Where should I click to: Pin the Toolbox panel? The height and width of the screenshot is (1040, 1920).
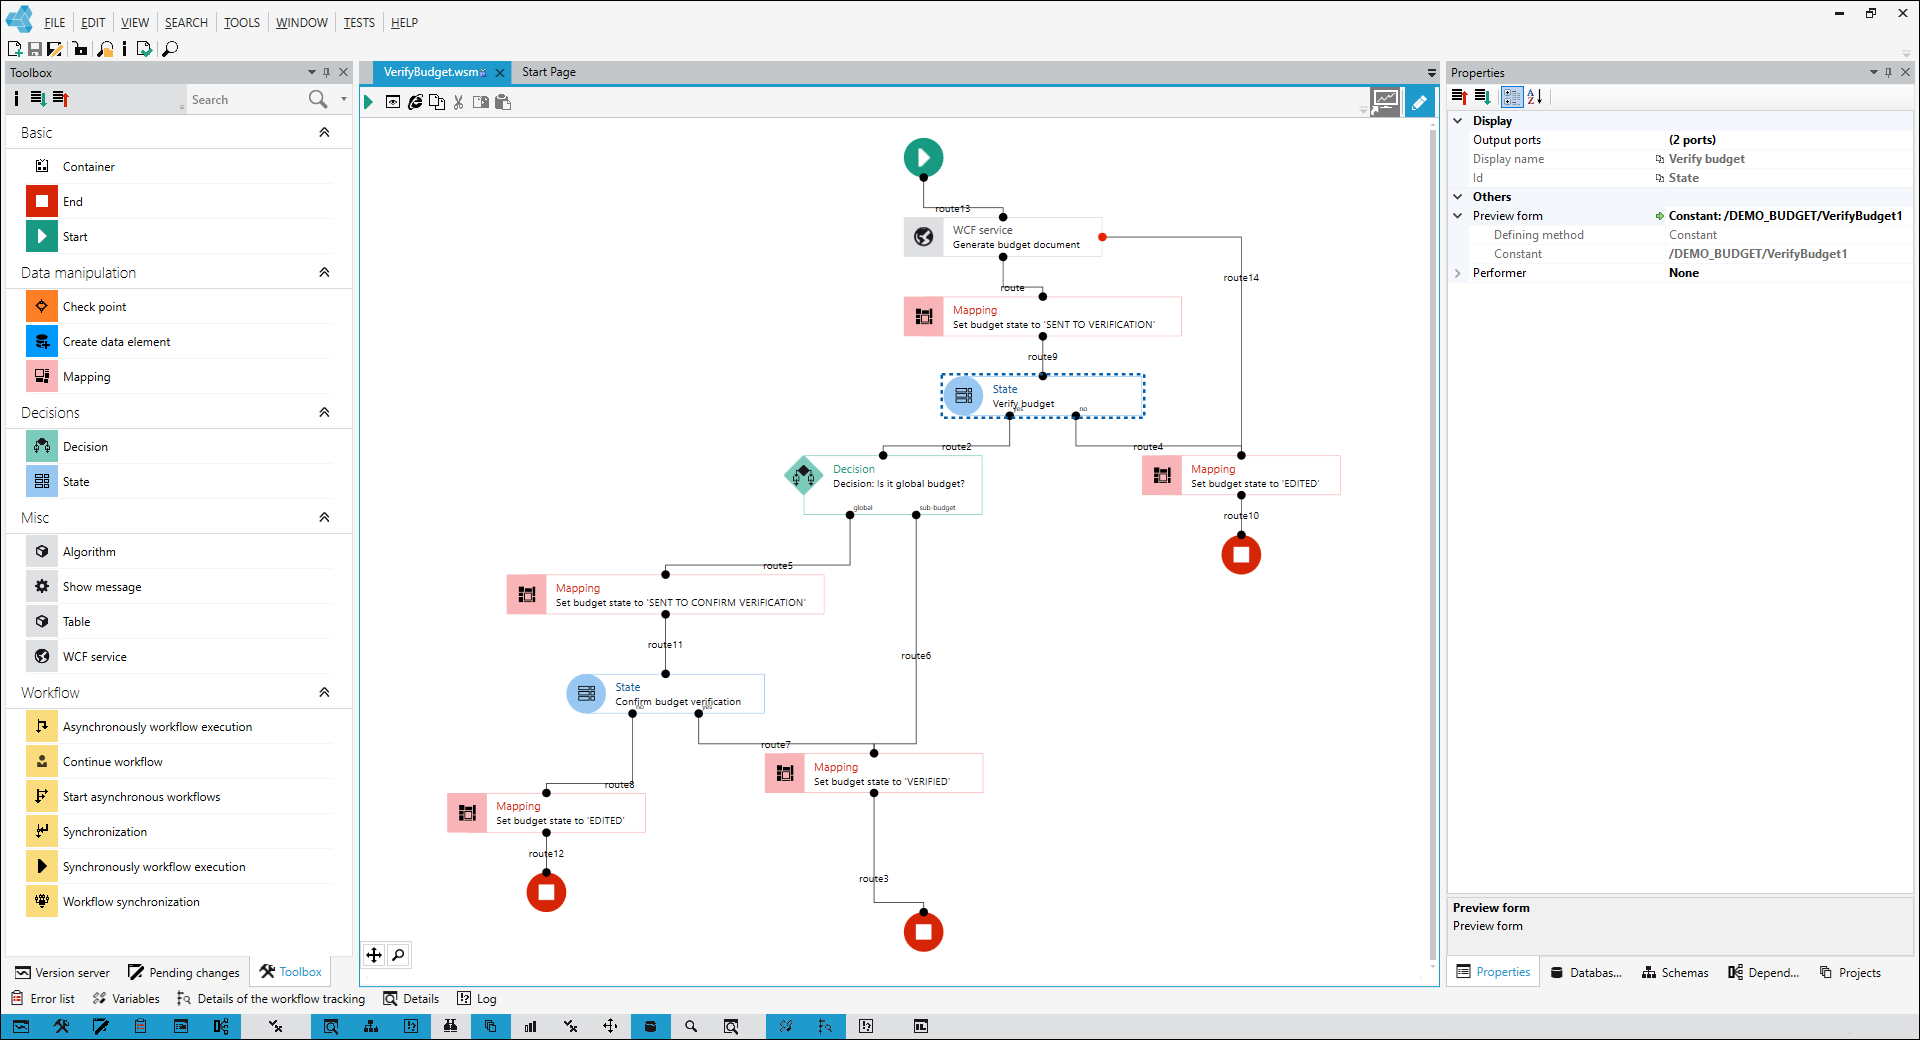(326, 72)
